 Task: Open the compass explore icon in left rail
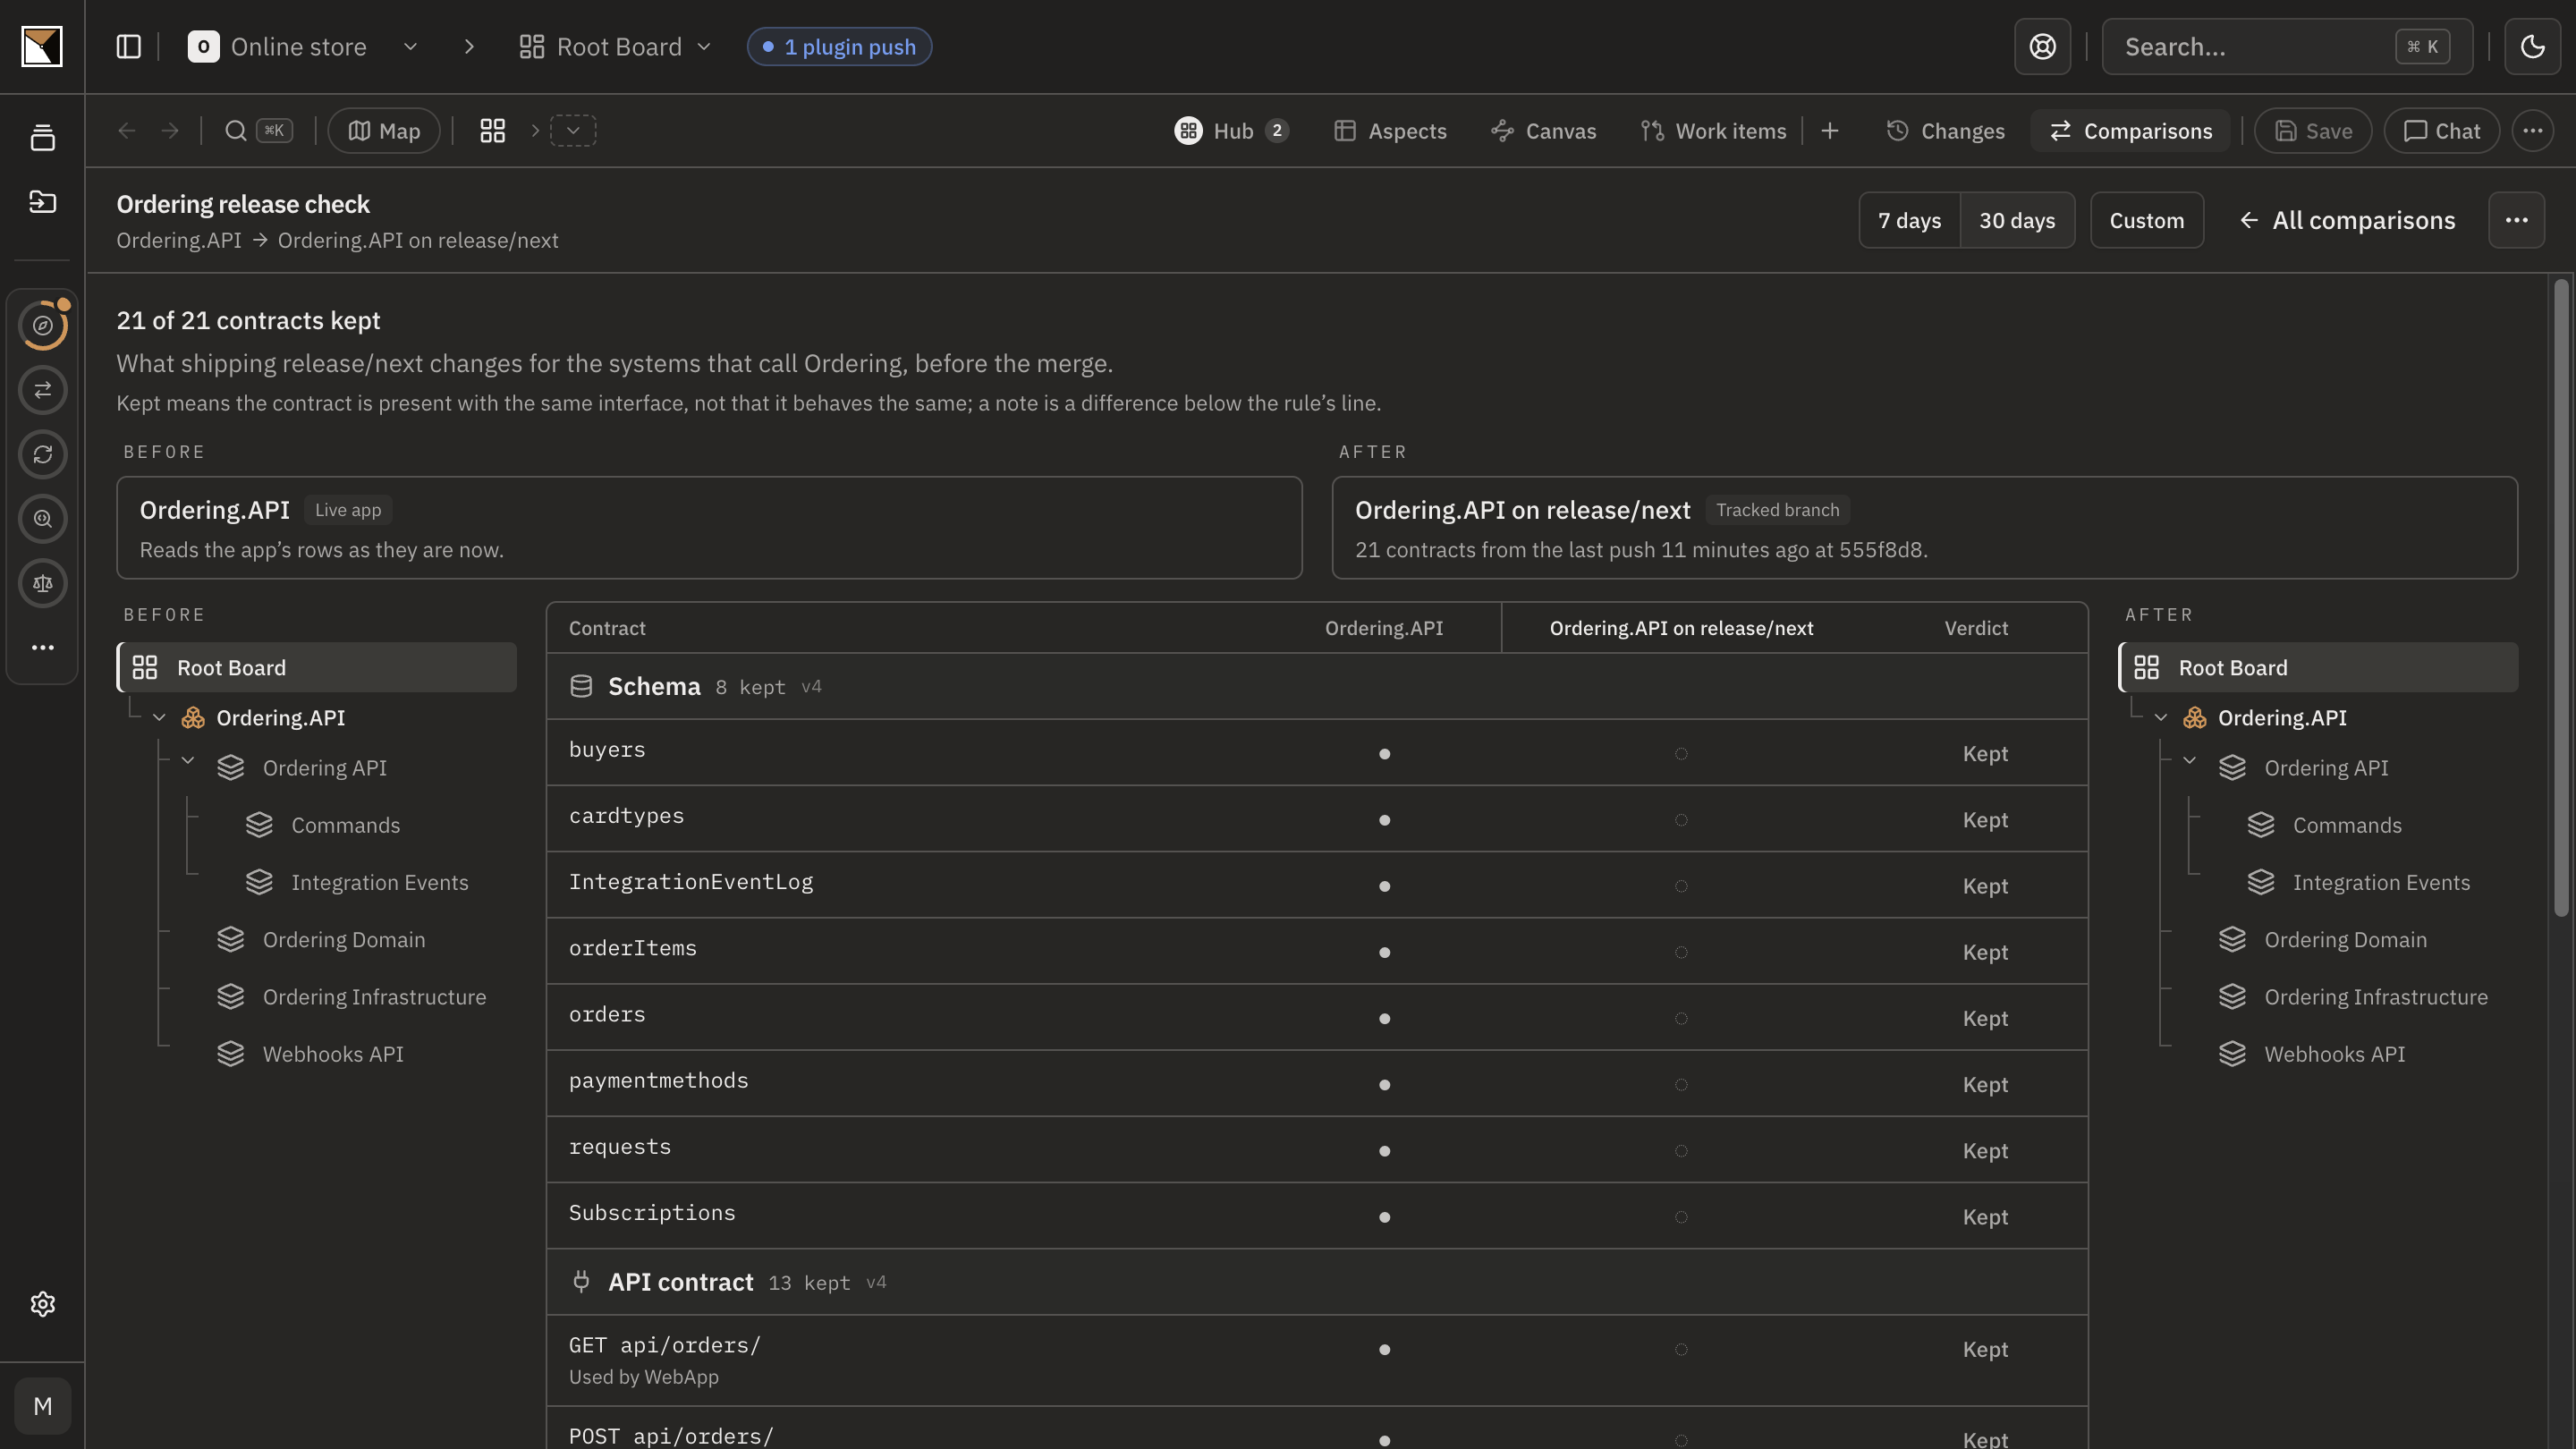coord(42,326)
